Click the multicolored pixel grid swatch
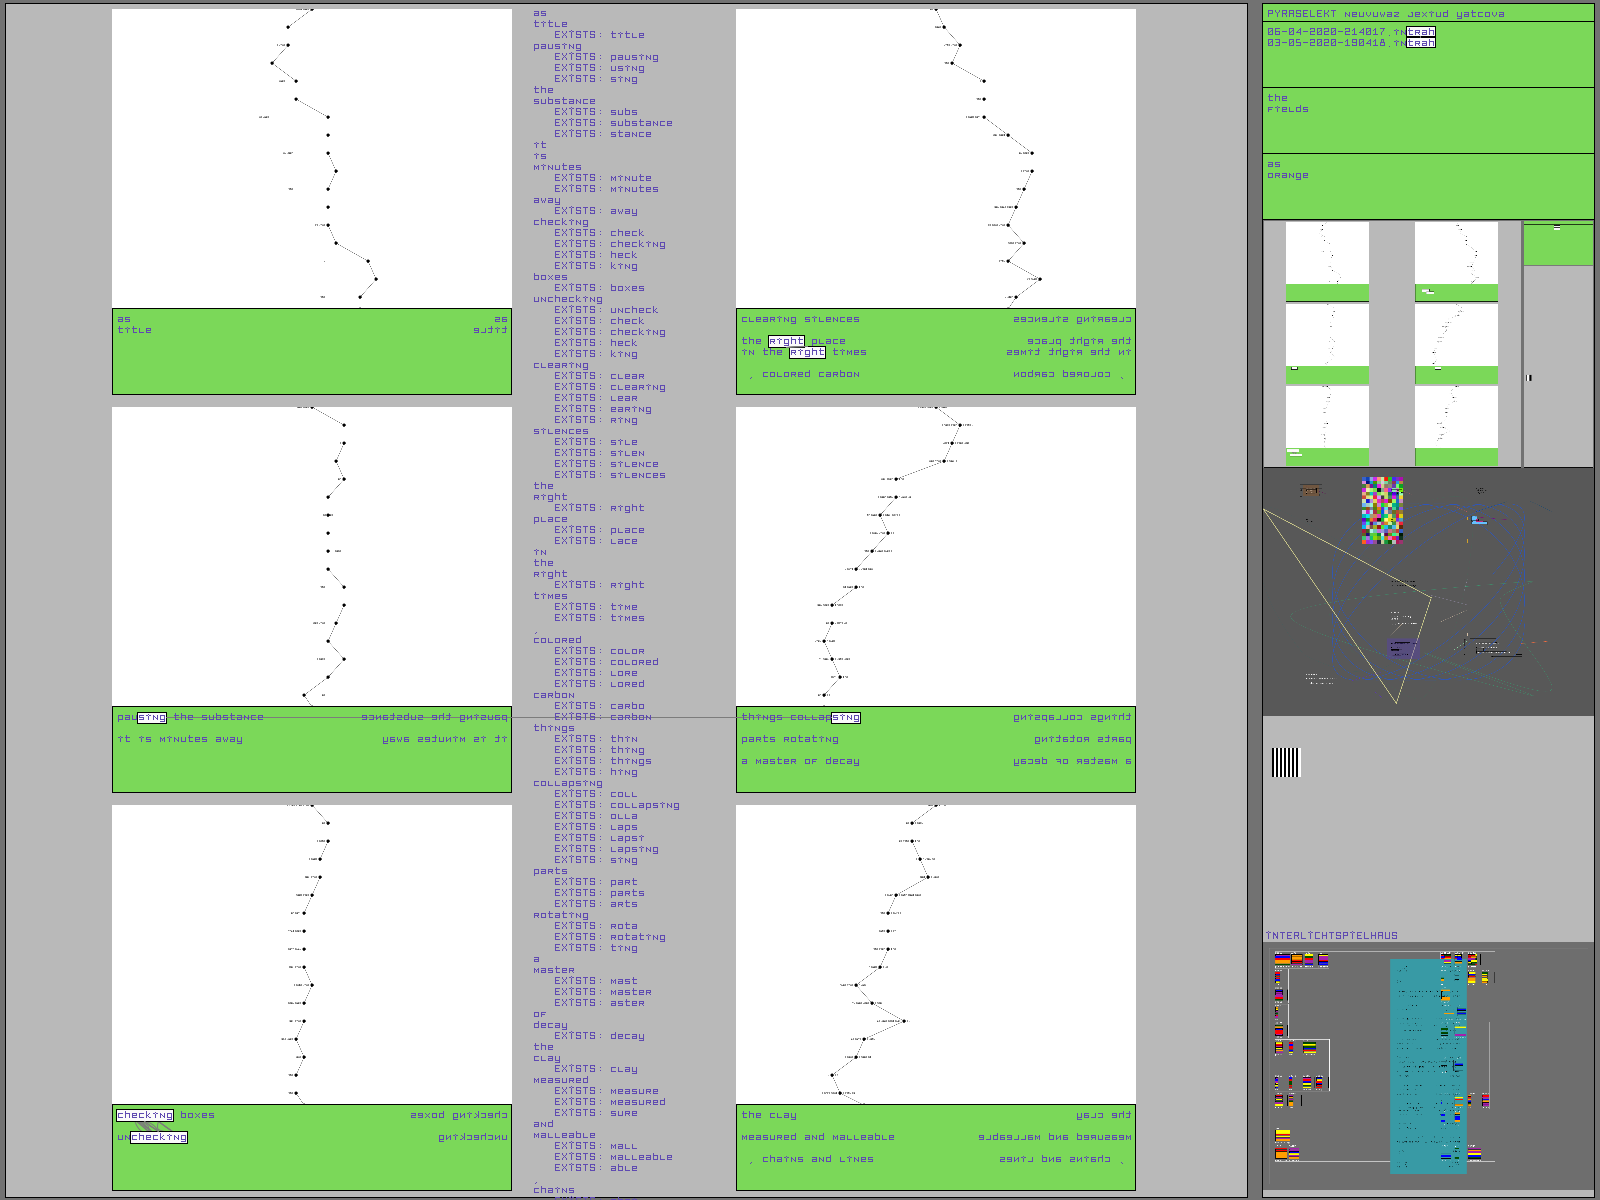Viewport: 1600px width, 1200px height. (x=1382, y=510)
